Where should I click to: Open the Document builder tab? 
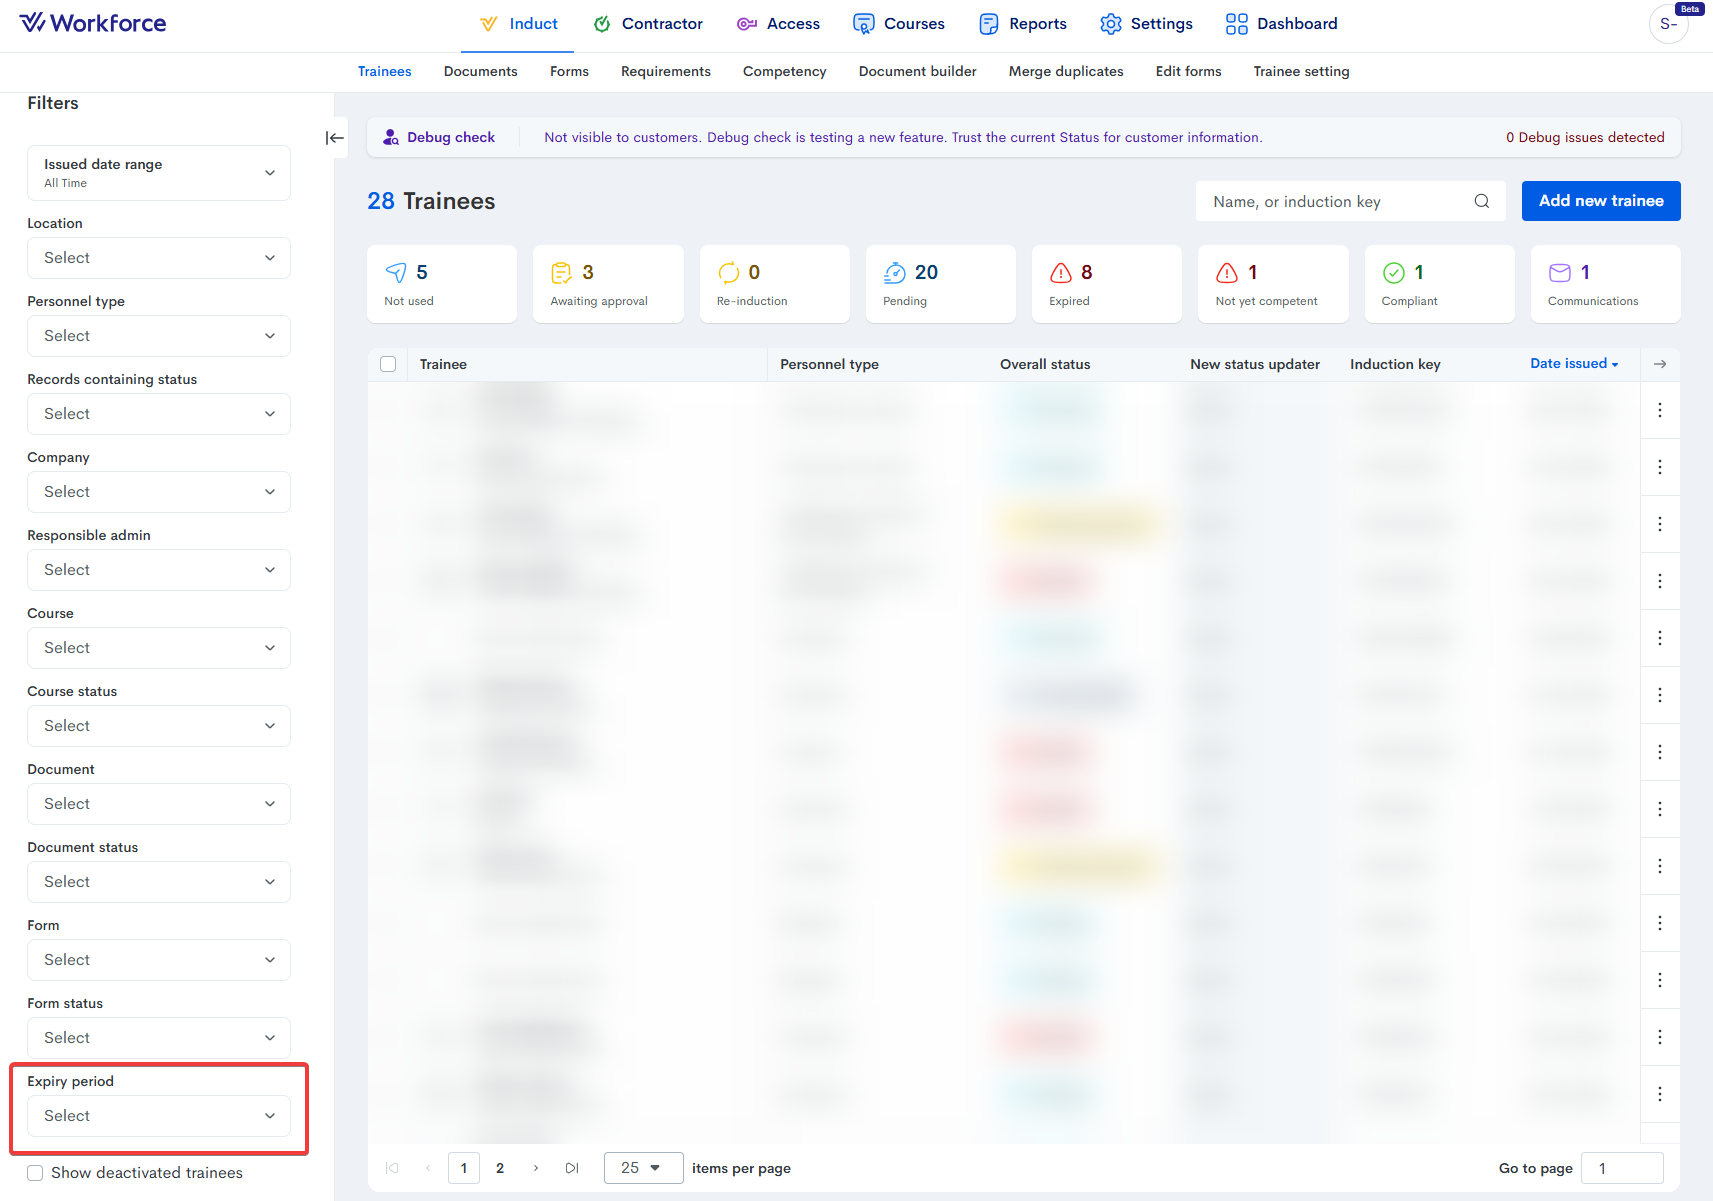point(917,71)
